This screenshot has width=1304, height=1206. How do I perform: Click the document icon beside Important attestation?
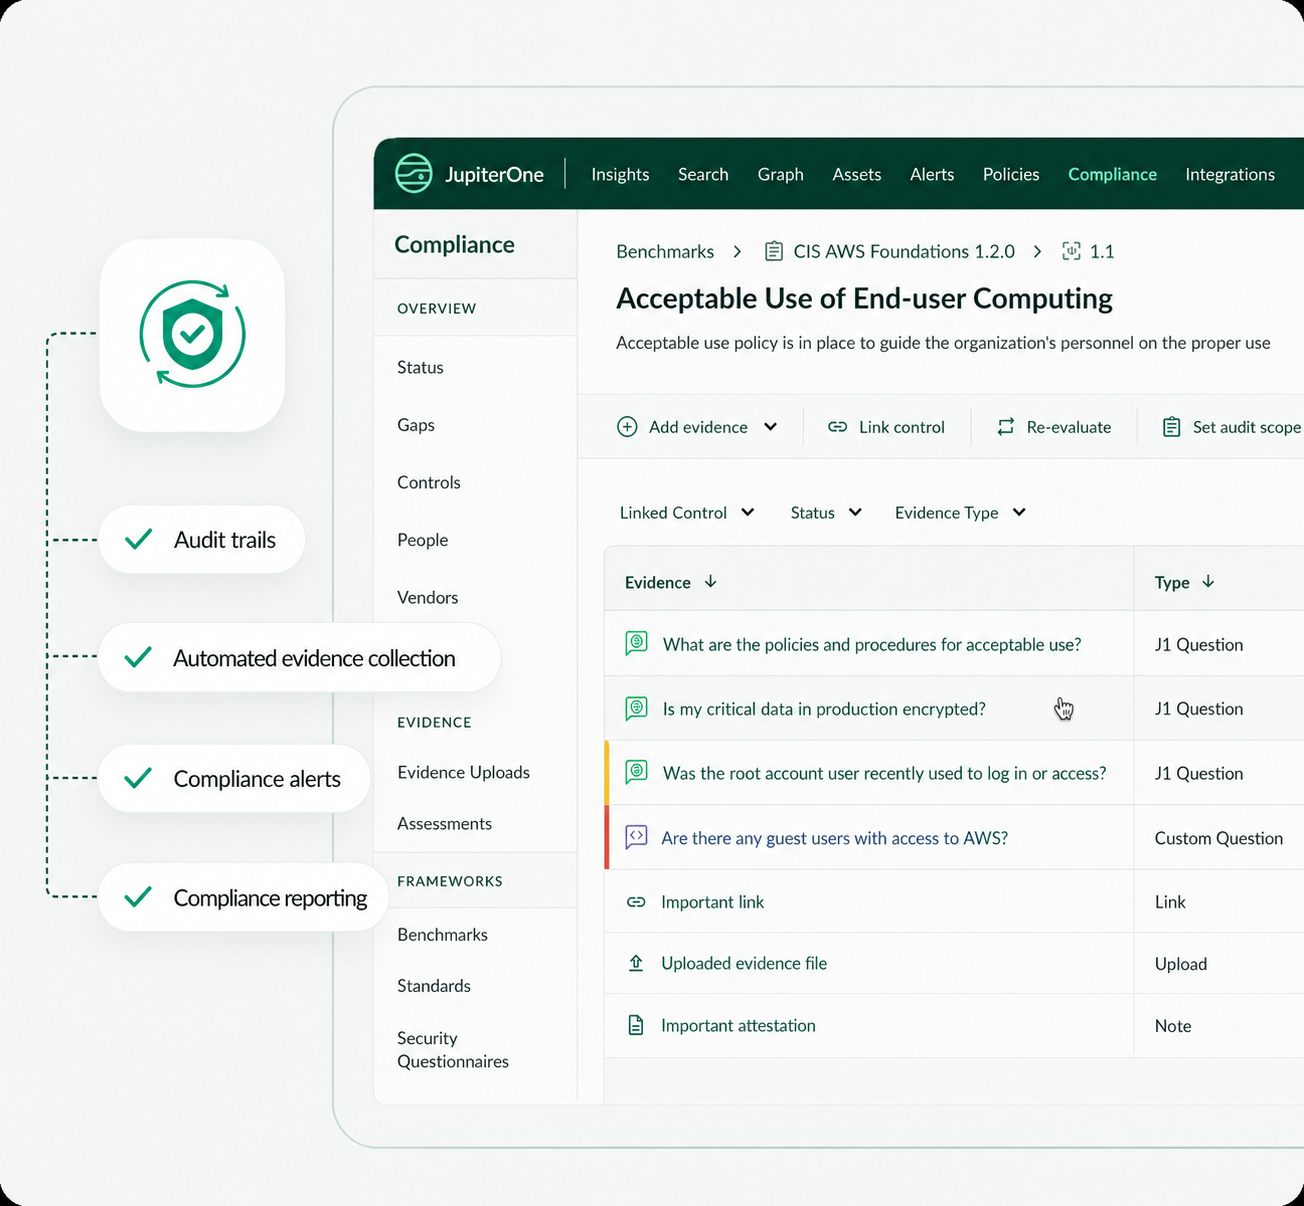pos(636,1025)
